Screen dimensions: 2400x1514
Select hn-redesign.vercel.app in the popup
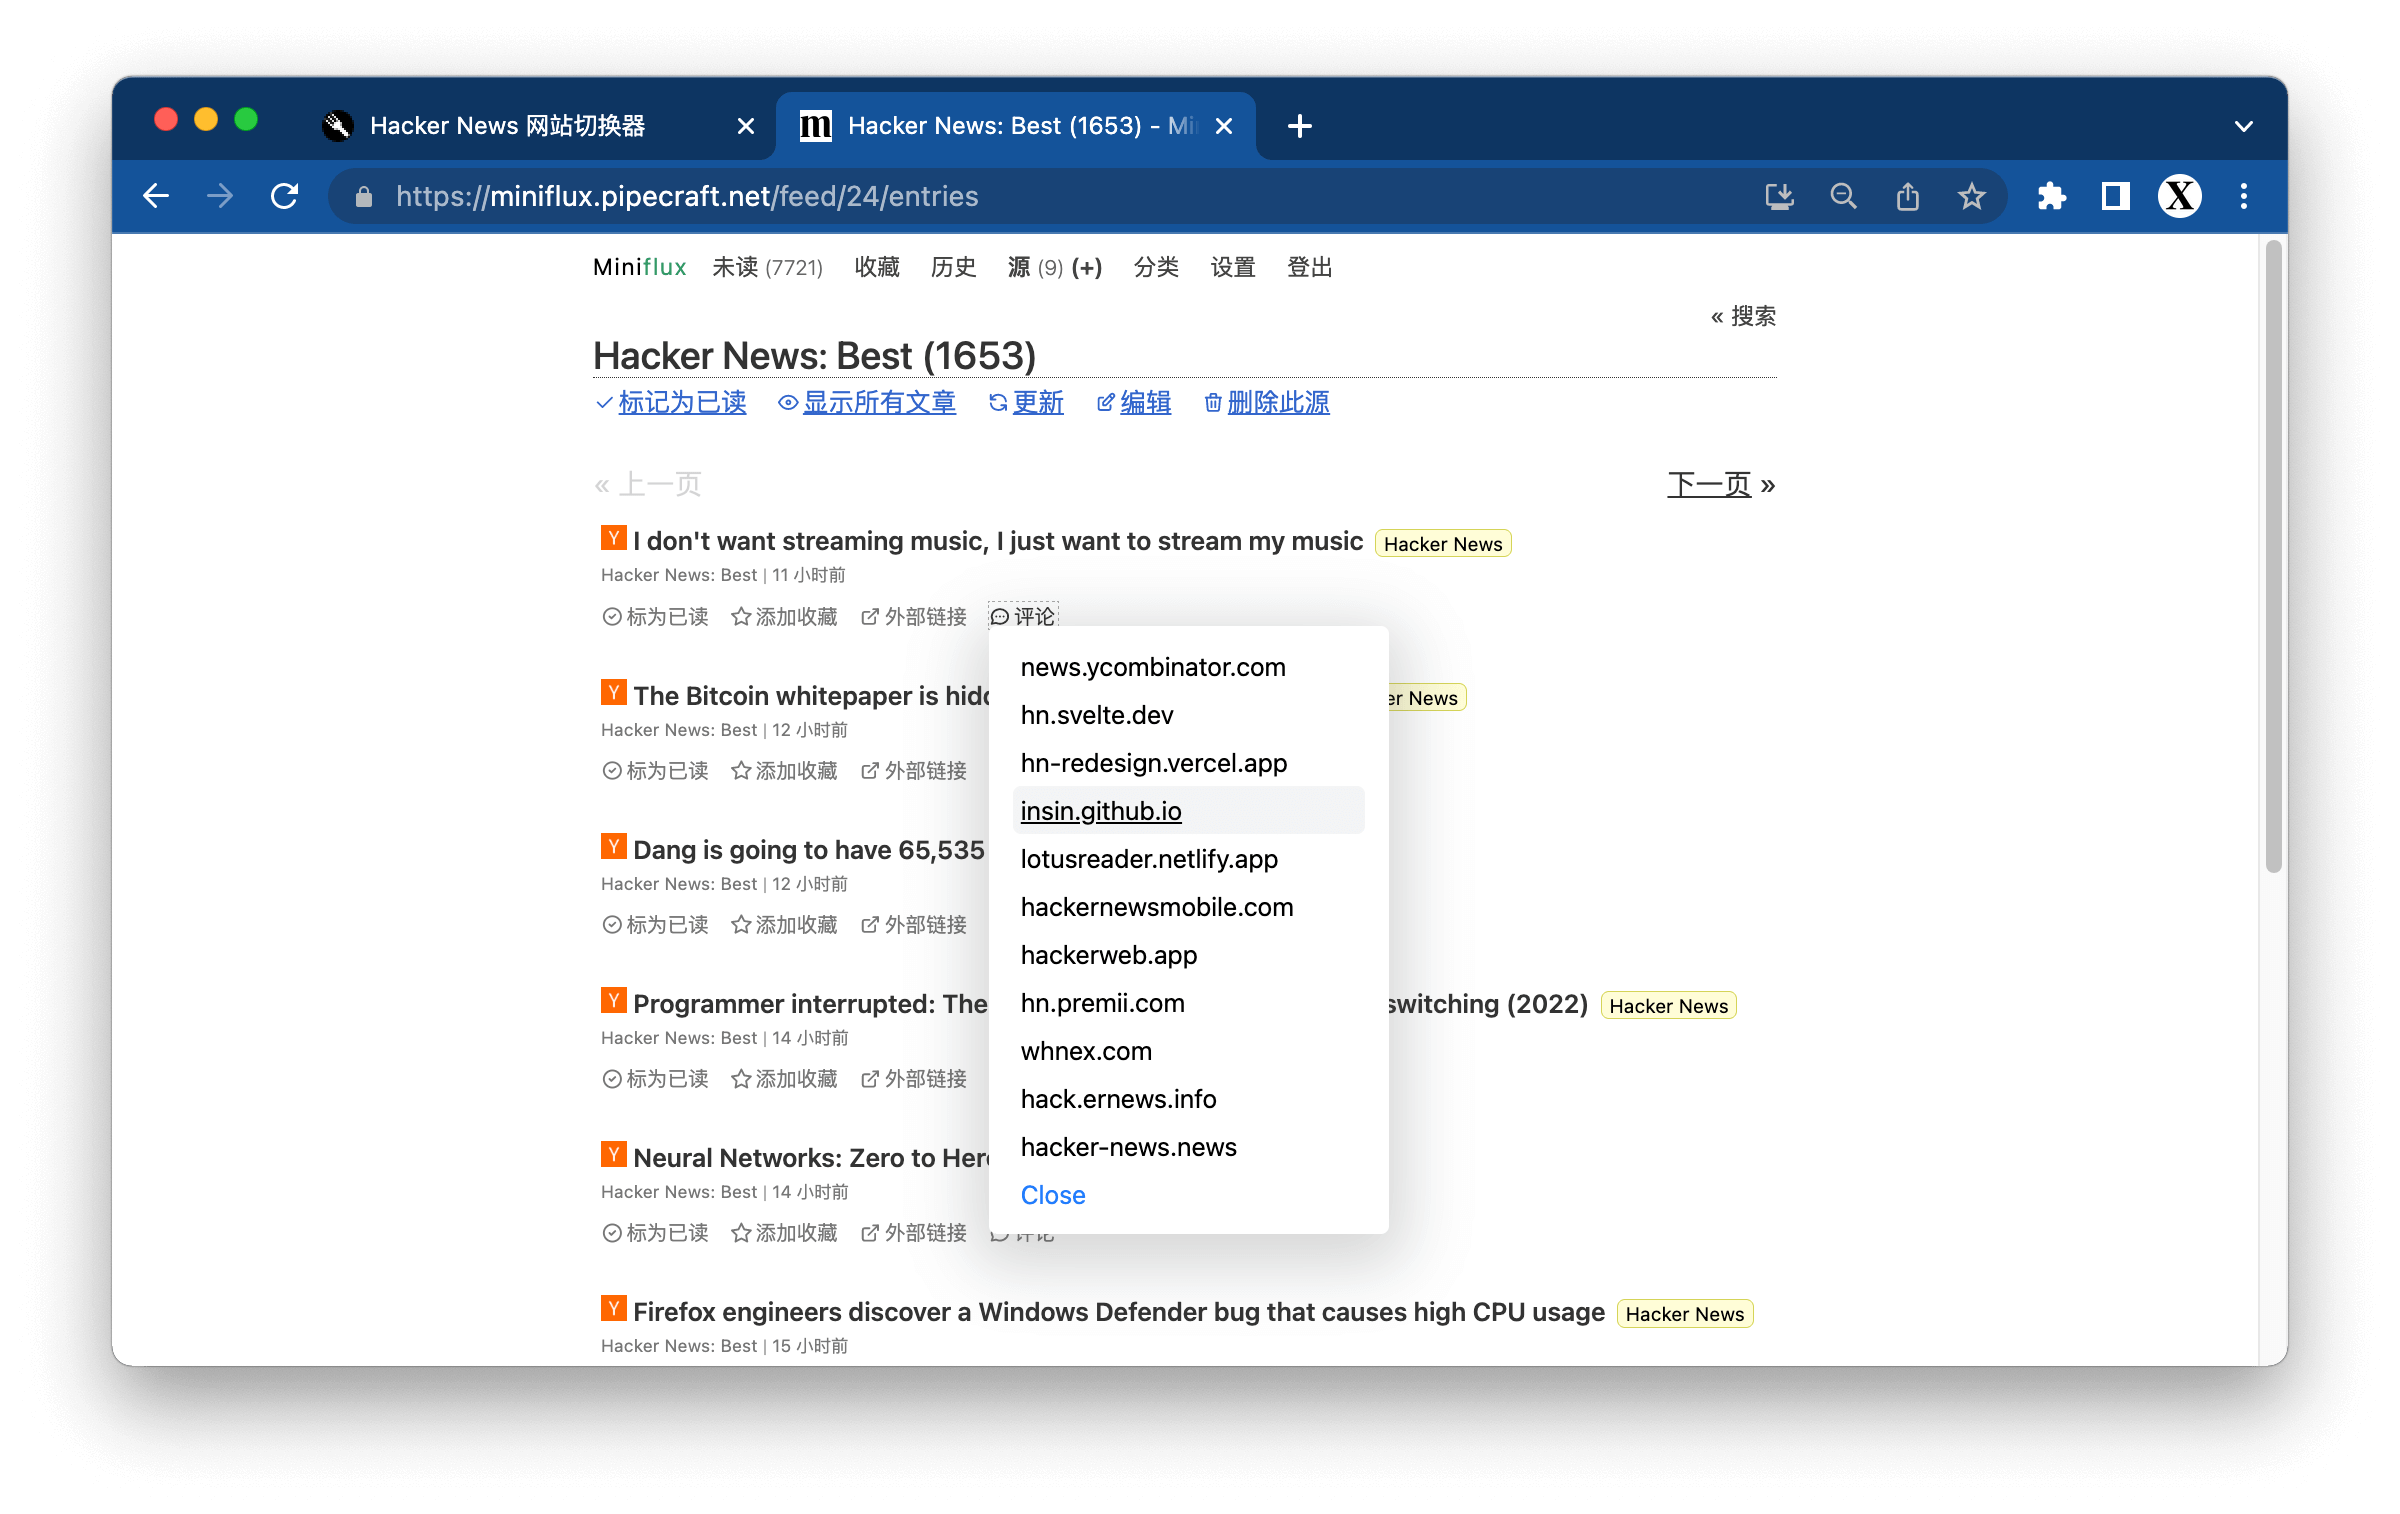[1188, 763]
